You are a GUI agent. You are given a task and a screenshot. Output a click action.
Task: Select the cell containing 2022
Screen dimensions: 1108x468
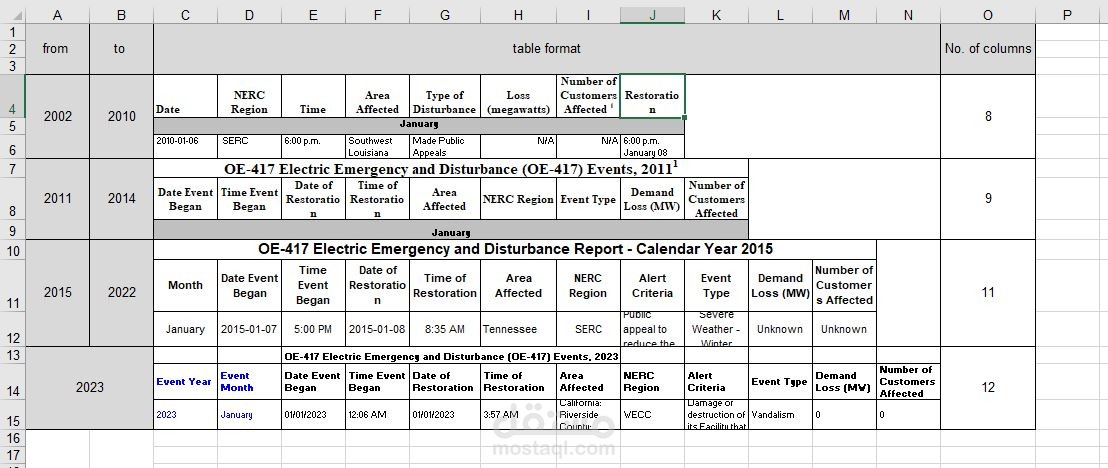[x=121, y=292]
